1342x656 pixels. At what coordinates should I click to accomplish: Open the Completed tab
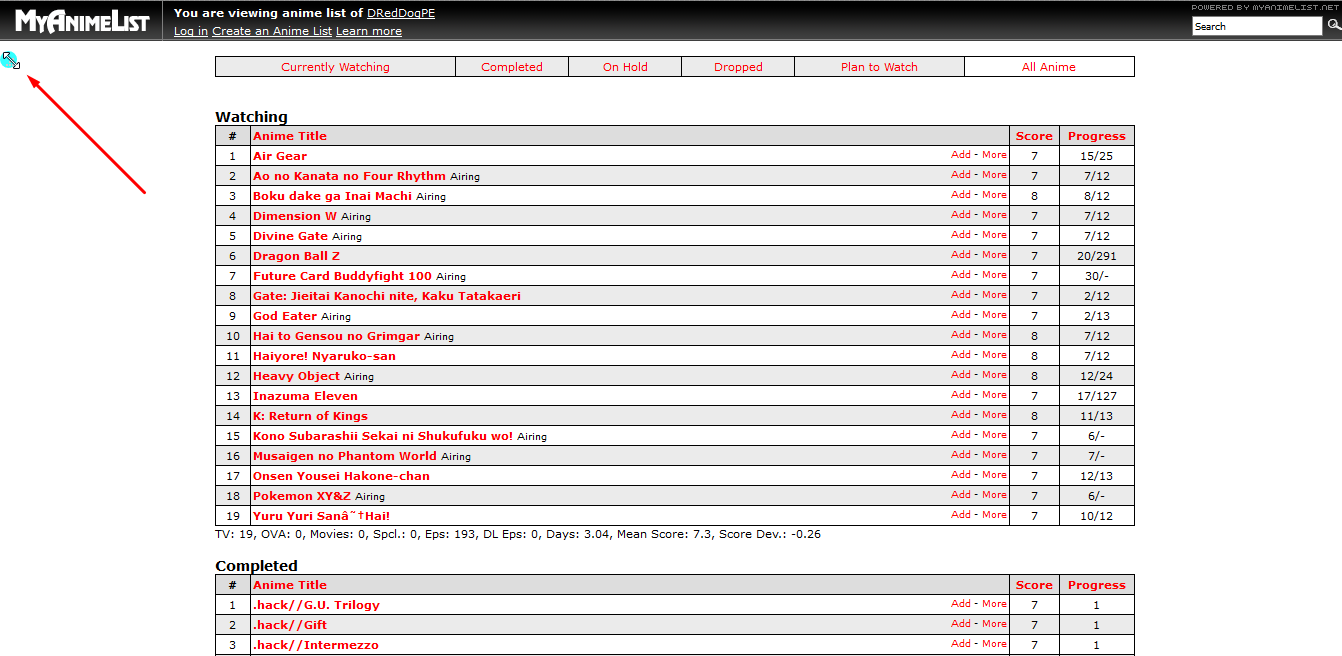(511, 67)
